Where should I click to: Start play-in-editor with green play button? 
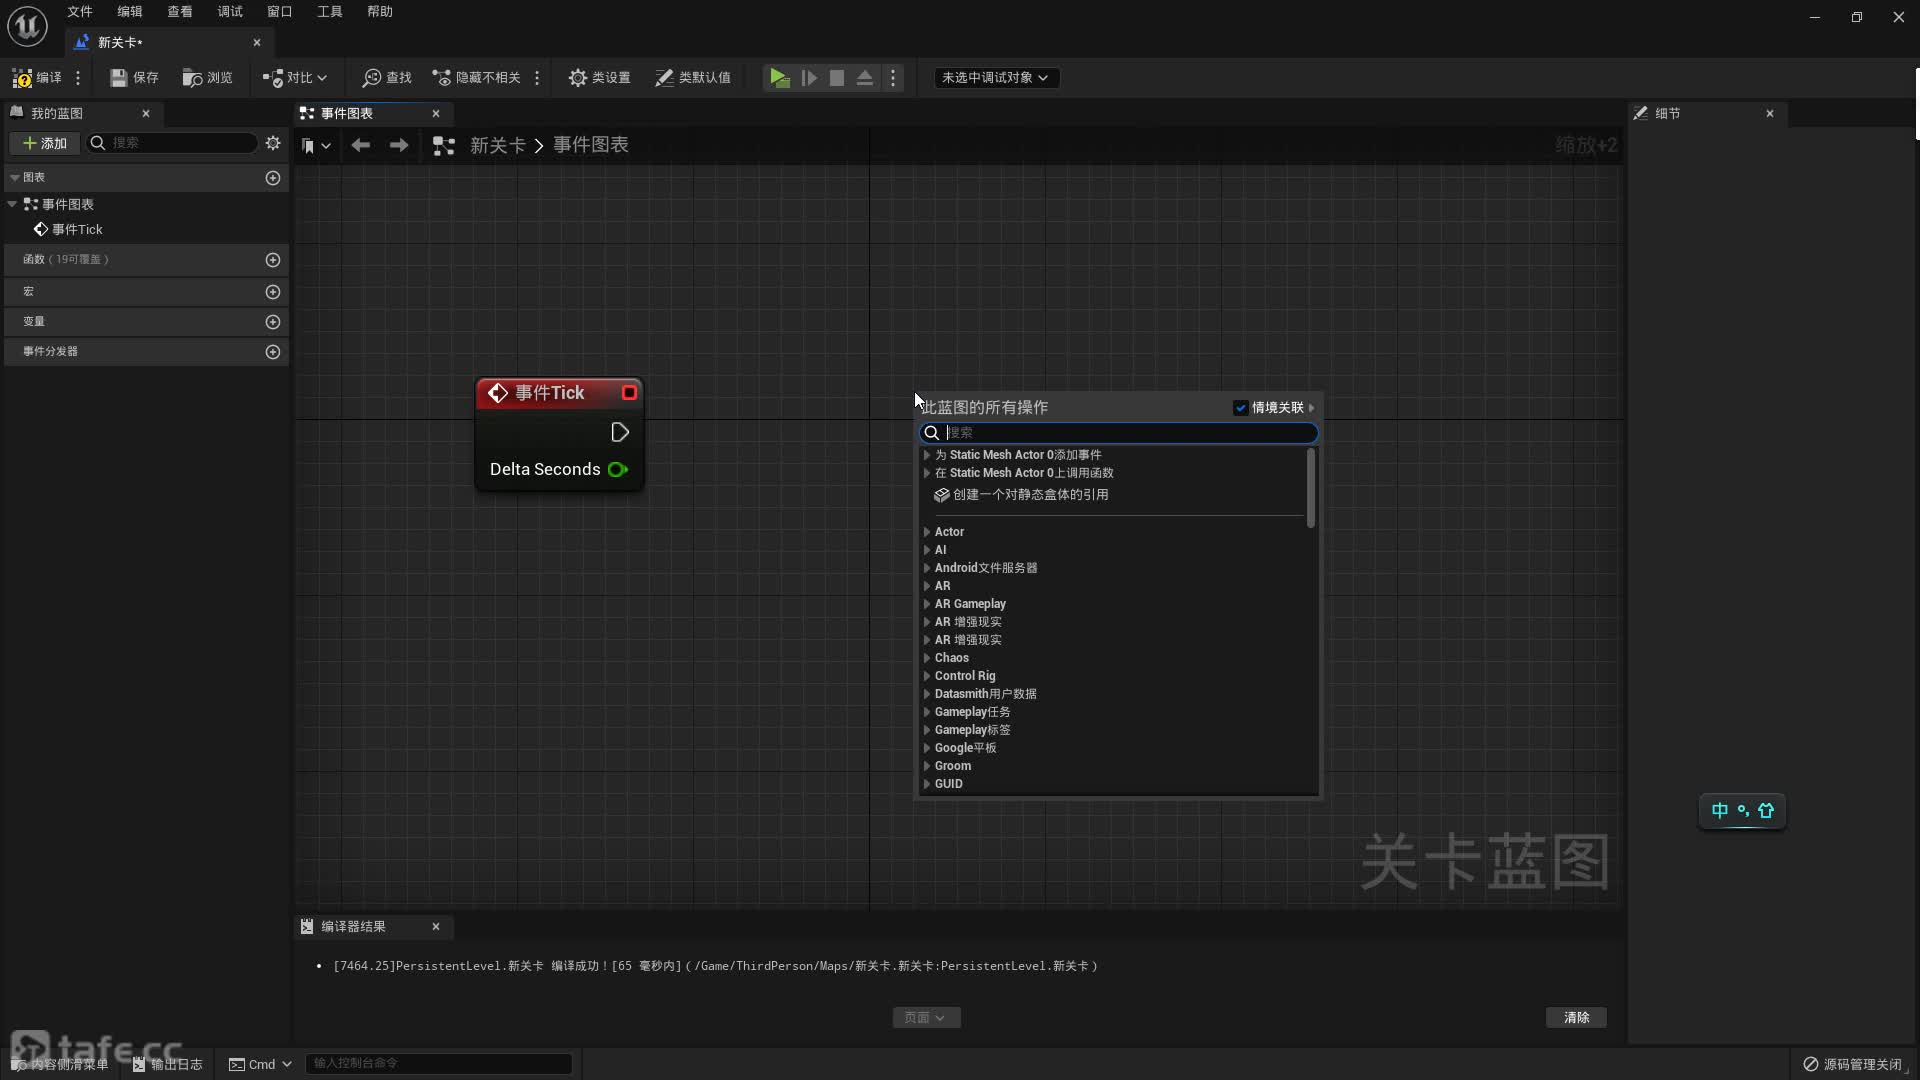pyautogui.click(x=779, y=78)
